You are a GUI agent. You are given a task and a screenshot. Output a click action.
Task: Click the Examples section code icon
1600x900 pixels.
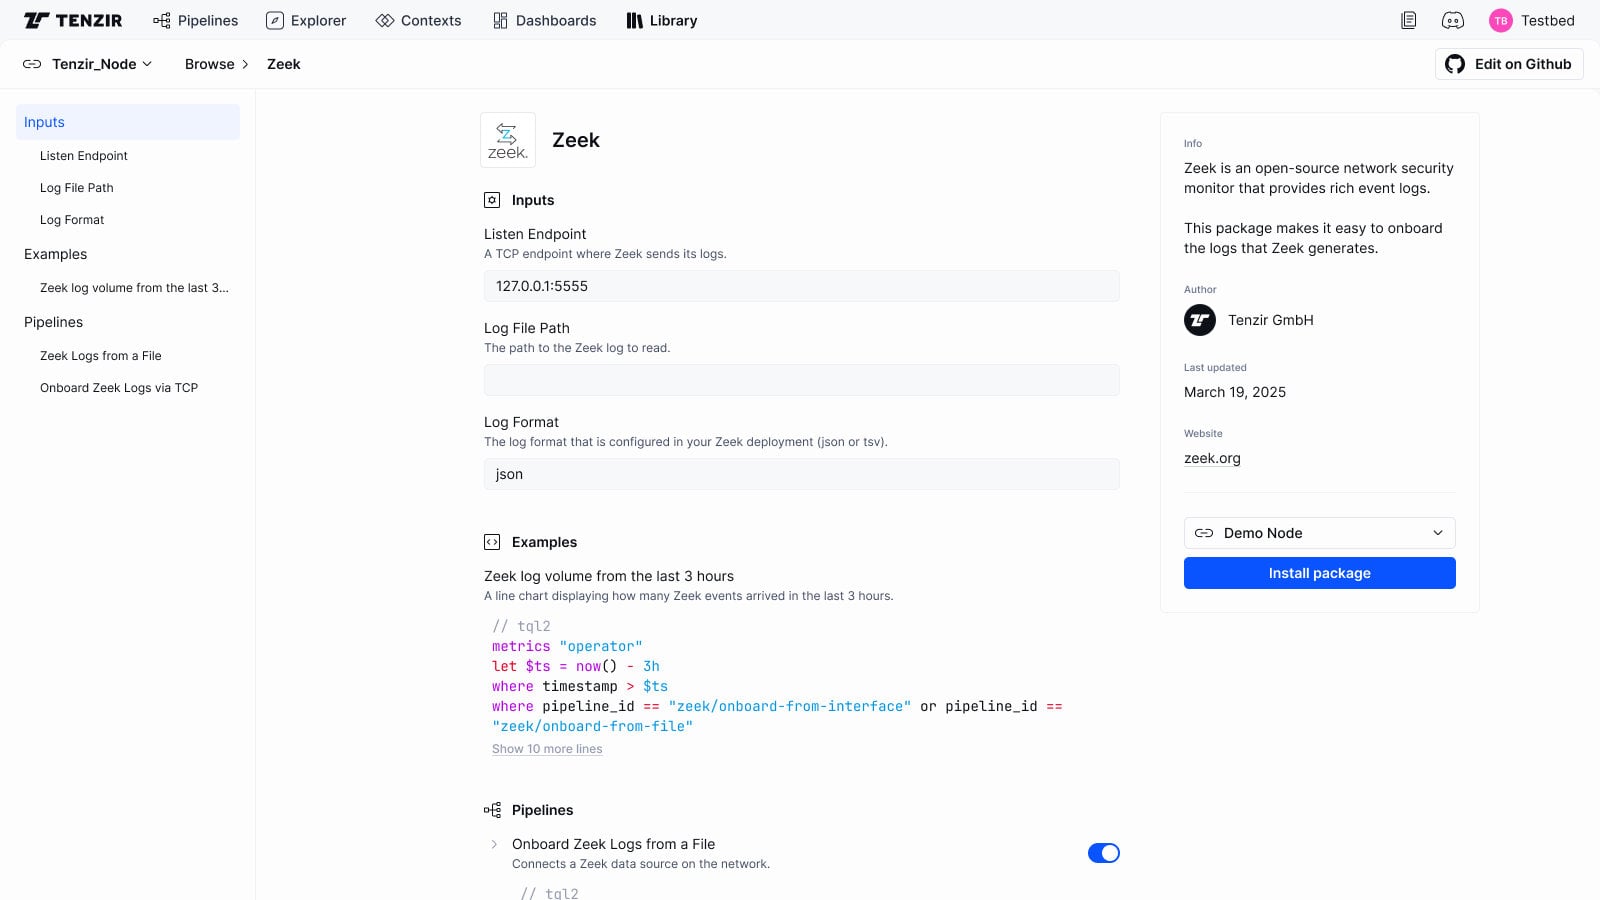tap(492, 542)
